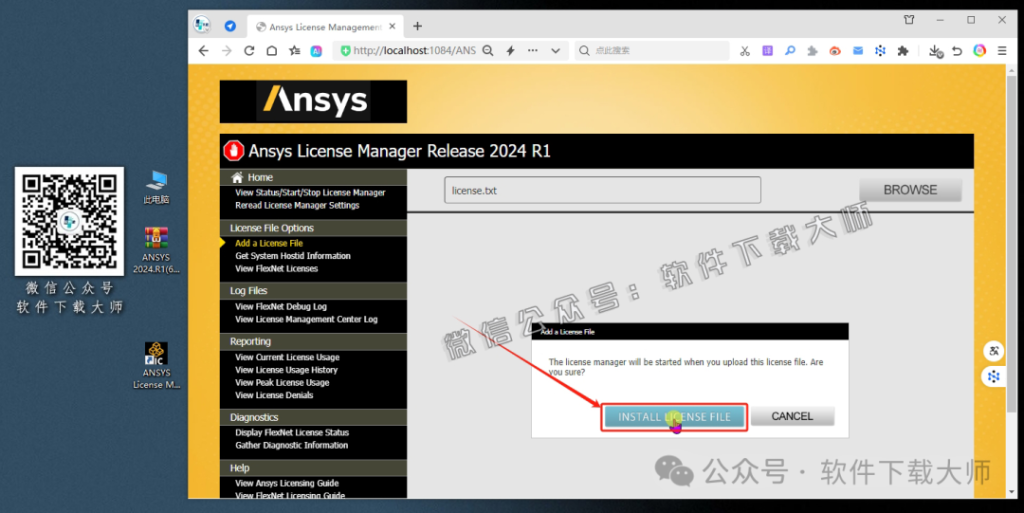The height and width of the screenshot is (513, 1024).
Task: Open View License Management Center Log
Action: (306, 319)
